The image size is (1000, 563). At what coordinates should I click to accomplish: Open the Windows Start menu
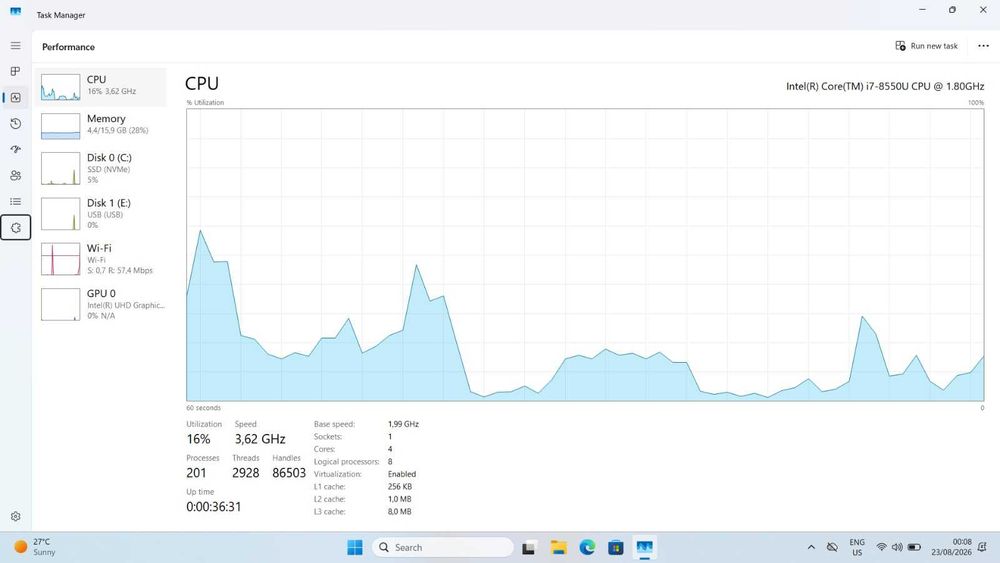pyautogui.click(x=355, y=547)
